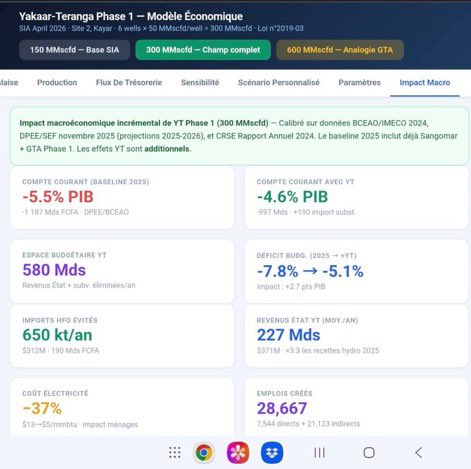The image size is (471, 469).
Task: Click the -7.8% → -5.1% deficit value
Action: (310, 271)
